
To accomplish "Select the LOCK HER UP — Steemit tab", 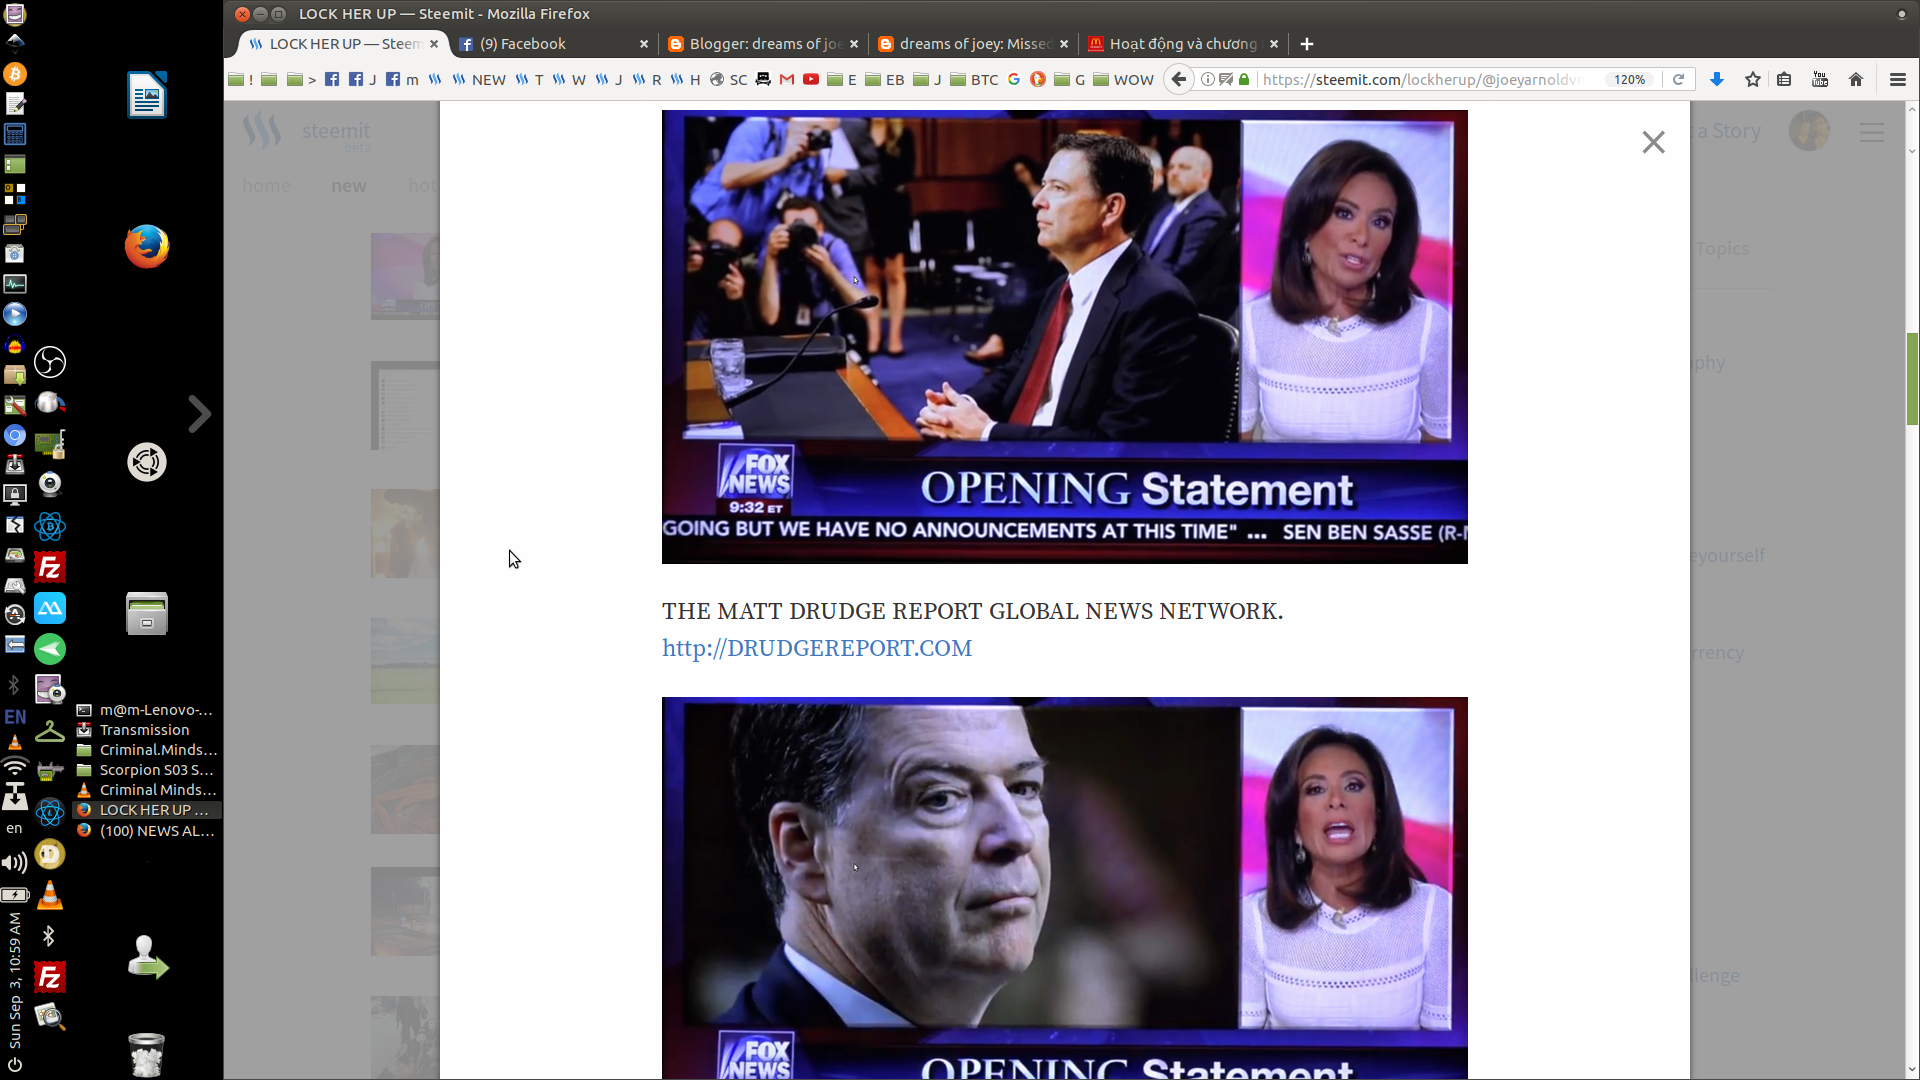I will [x=343, y=44].
